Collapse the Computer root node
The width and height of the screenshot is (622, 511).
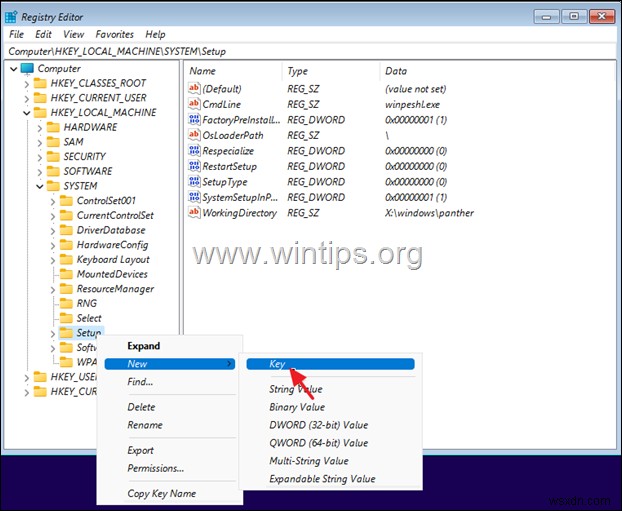(x=13, y=69)
